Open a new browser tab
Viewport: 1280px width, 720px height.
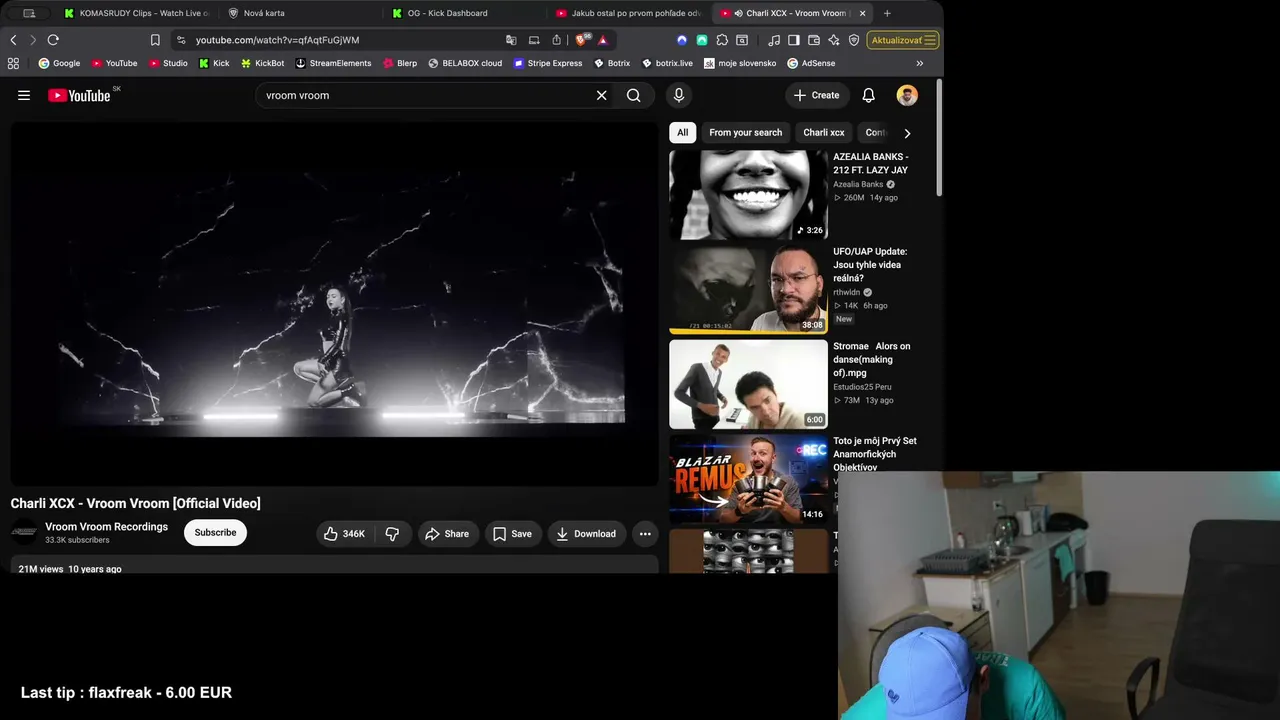point(887,13)
